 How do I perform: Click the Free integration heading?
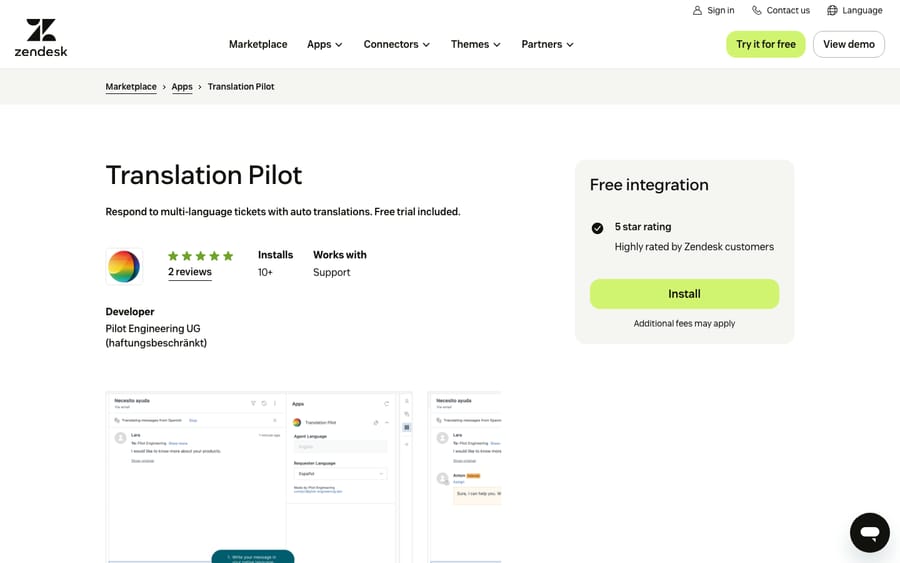pyautogui.click(x=649, y=185)
